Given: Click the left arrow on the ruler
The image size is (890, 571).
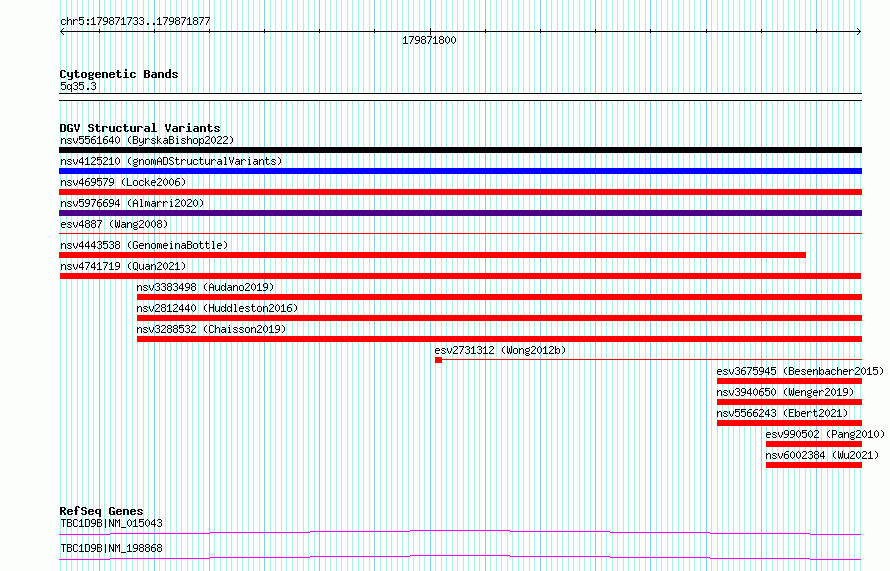Looking at the screenshot, I should 62,32.
